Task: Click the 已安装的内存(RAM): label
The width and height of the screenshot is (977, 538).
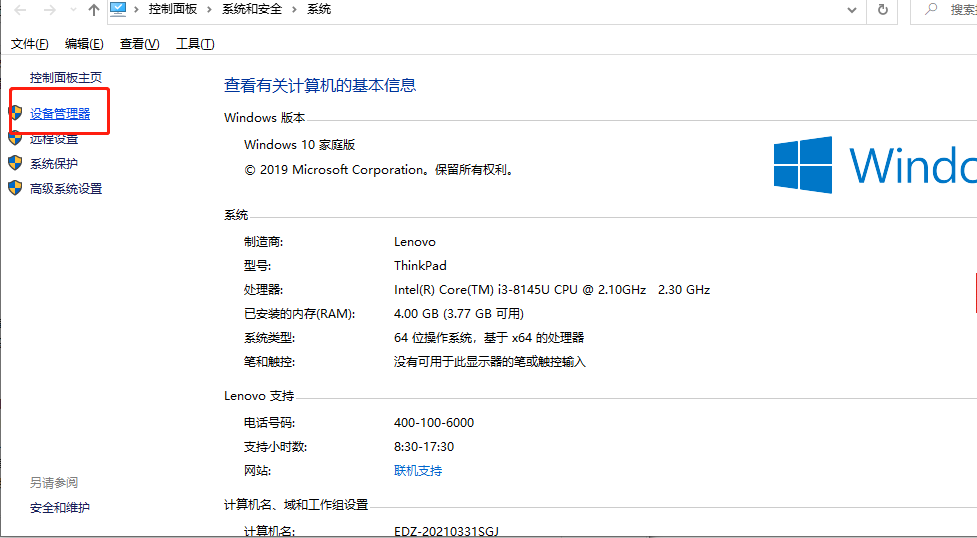Action: pos(299,314)
